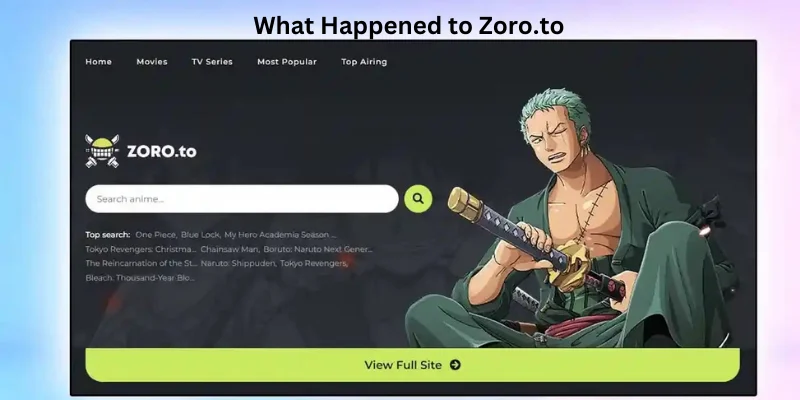This screenshot has width=800, height=400.
Task: Open the Movies menu item
Action: tap(152, 62)
